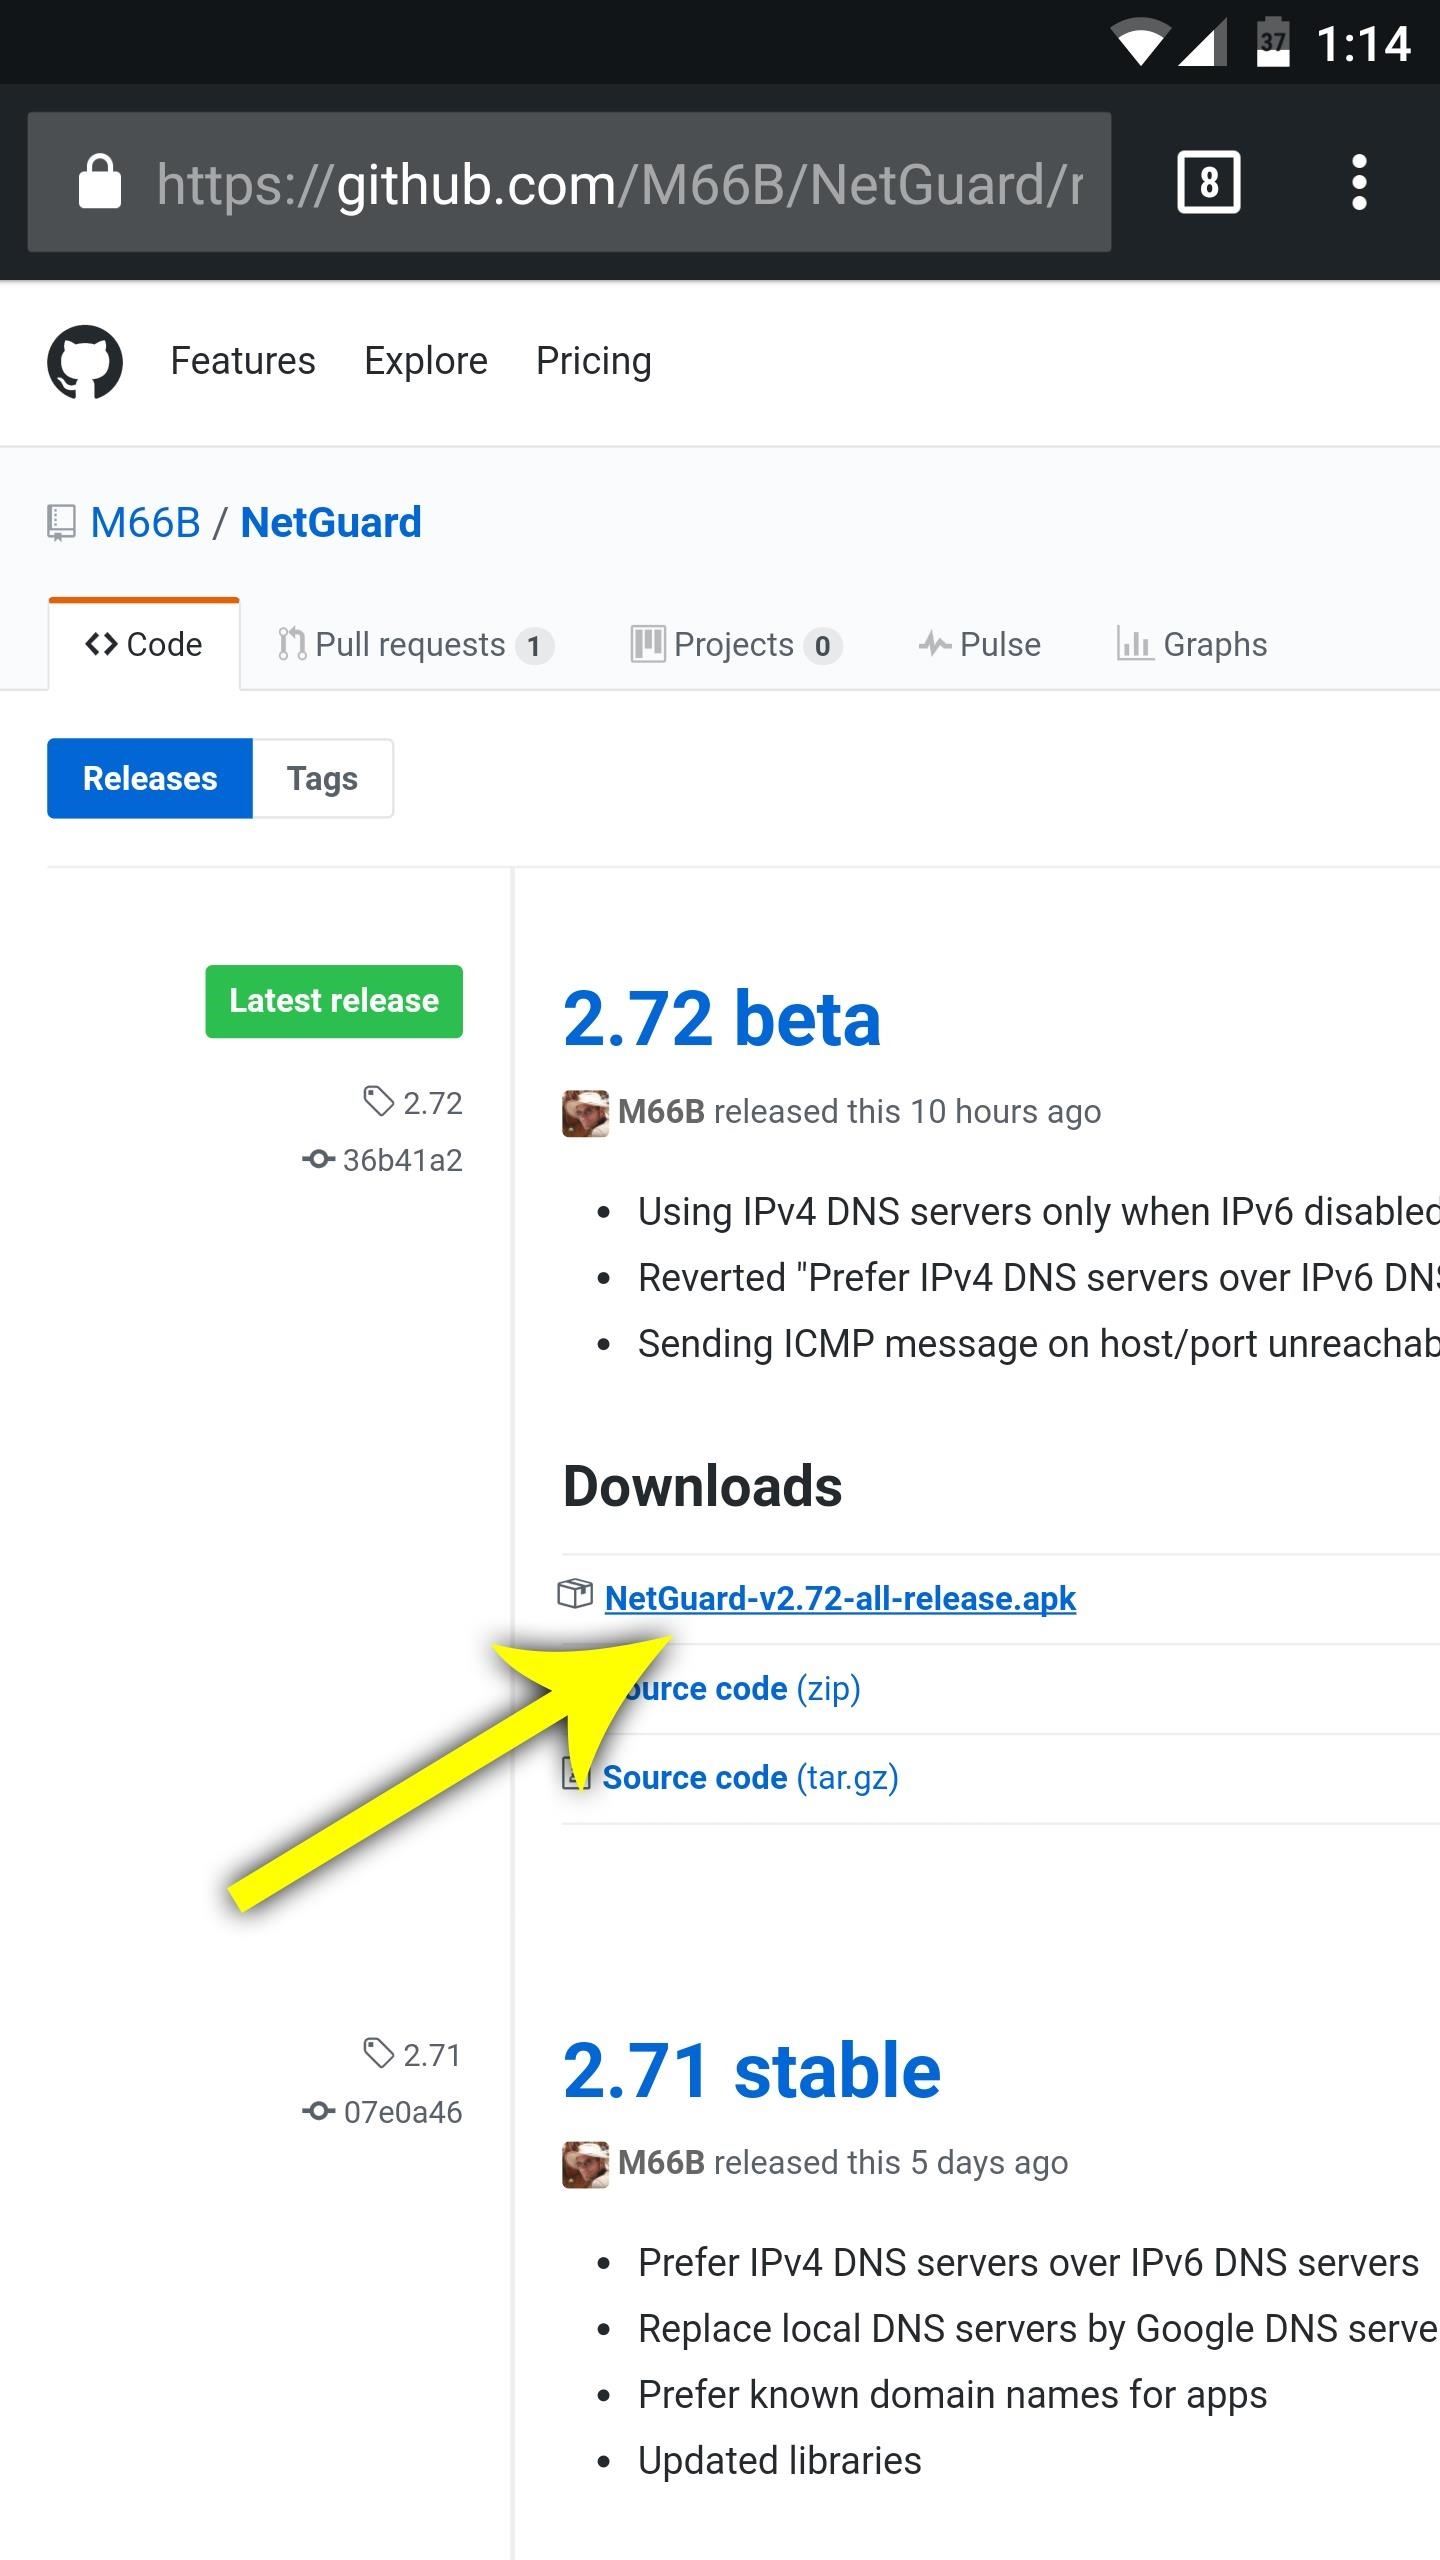Click 'released this 10 hours ago' text
The image size is (1440, 2560).
click(908, 1112)
